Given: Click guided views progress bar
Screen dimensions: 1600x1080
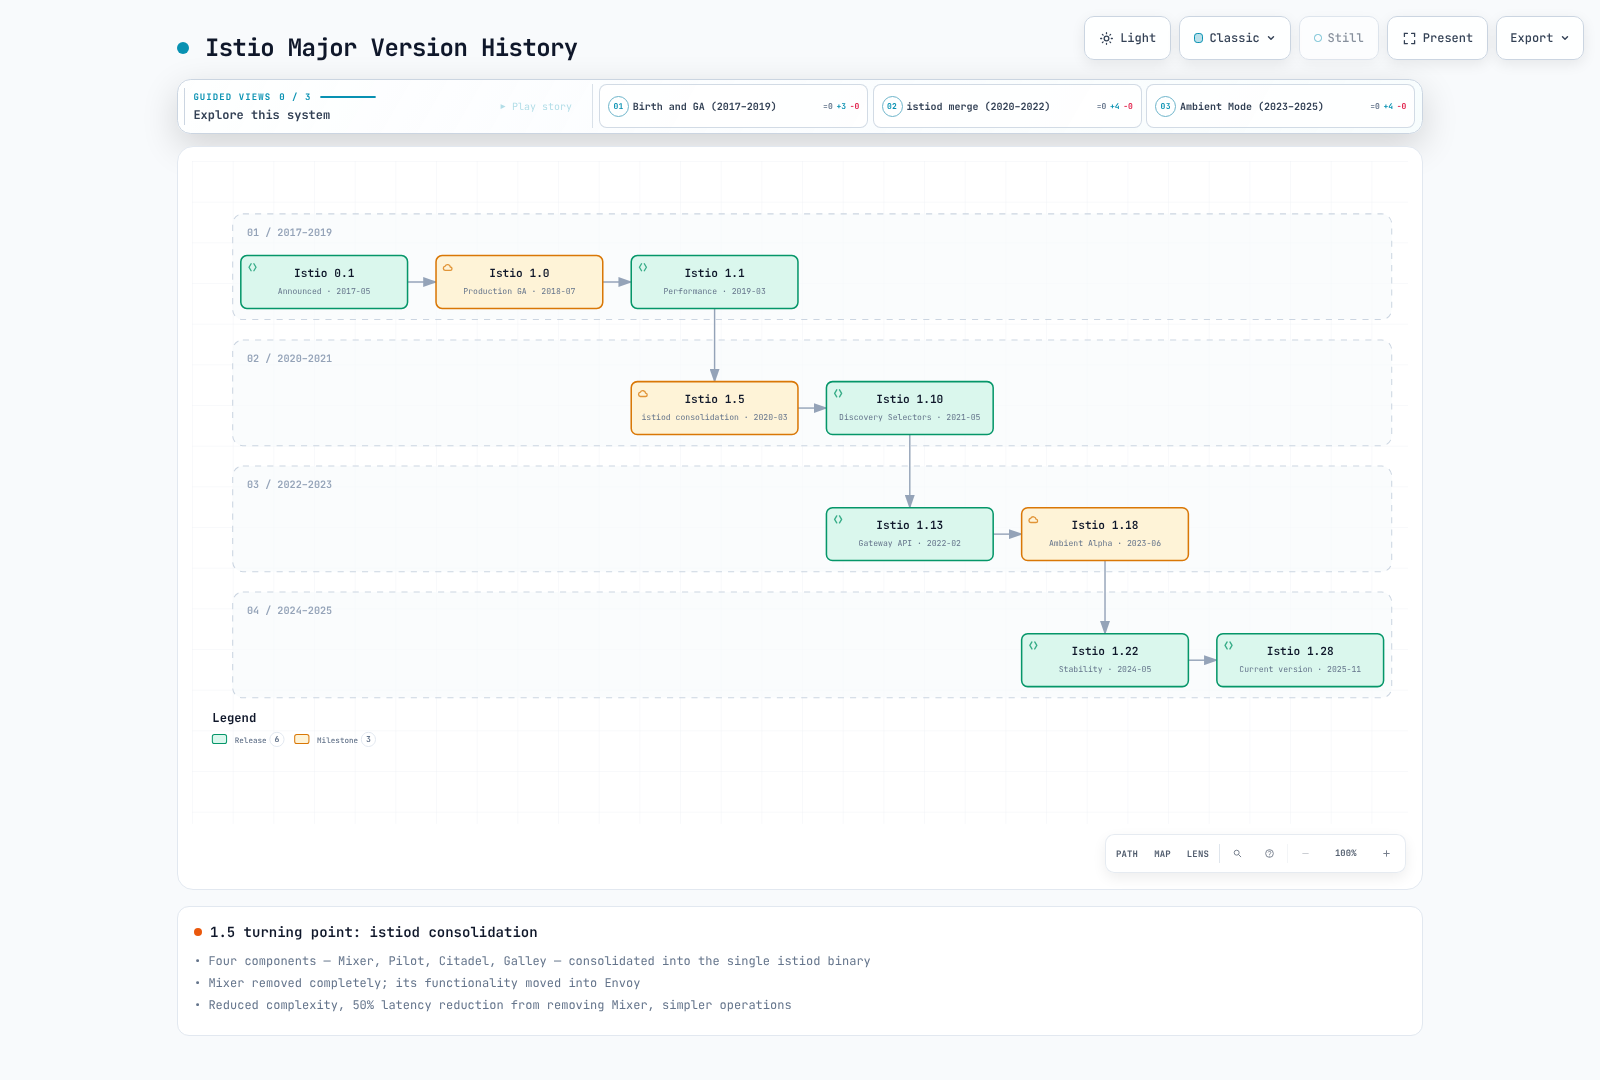Looking at the screenshot, I should 348,97.
